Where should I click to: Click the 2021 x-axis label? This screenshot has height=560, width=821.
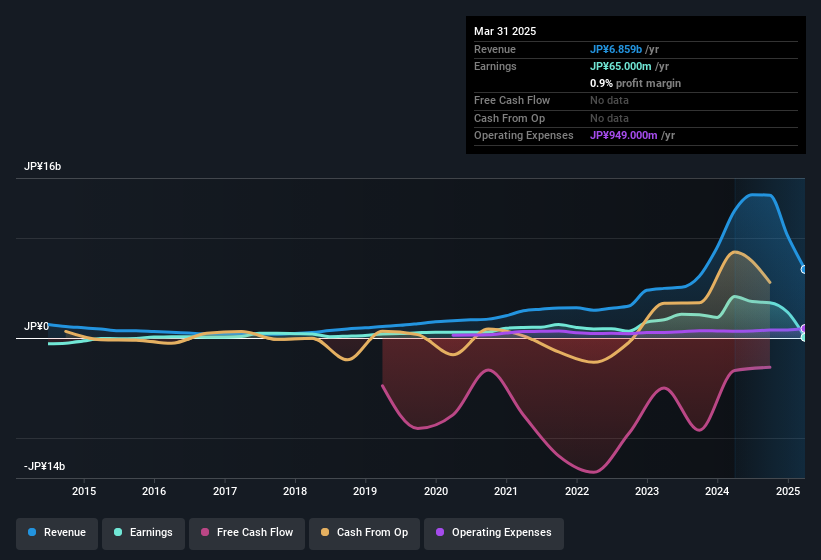[506, 491]
